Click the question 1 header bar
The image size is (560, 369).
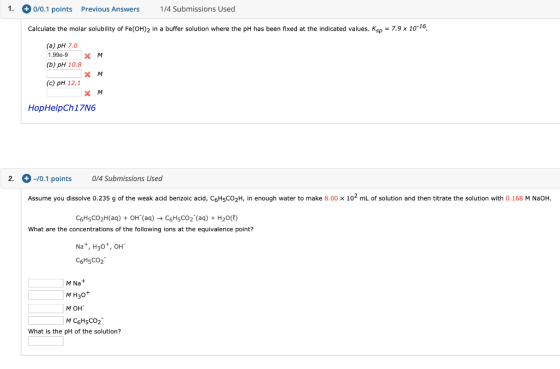click(280, 9)
